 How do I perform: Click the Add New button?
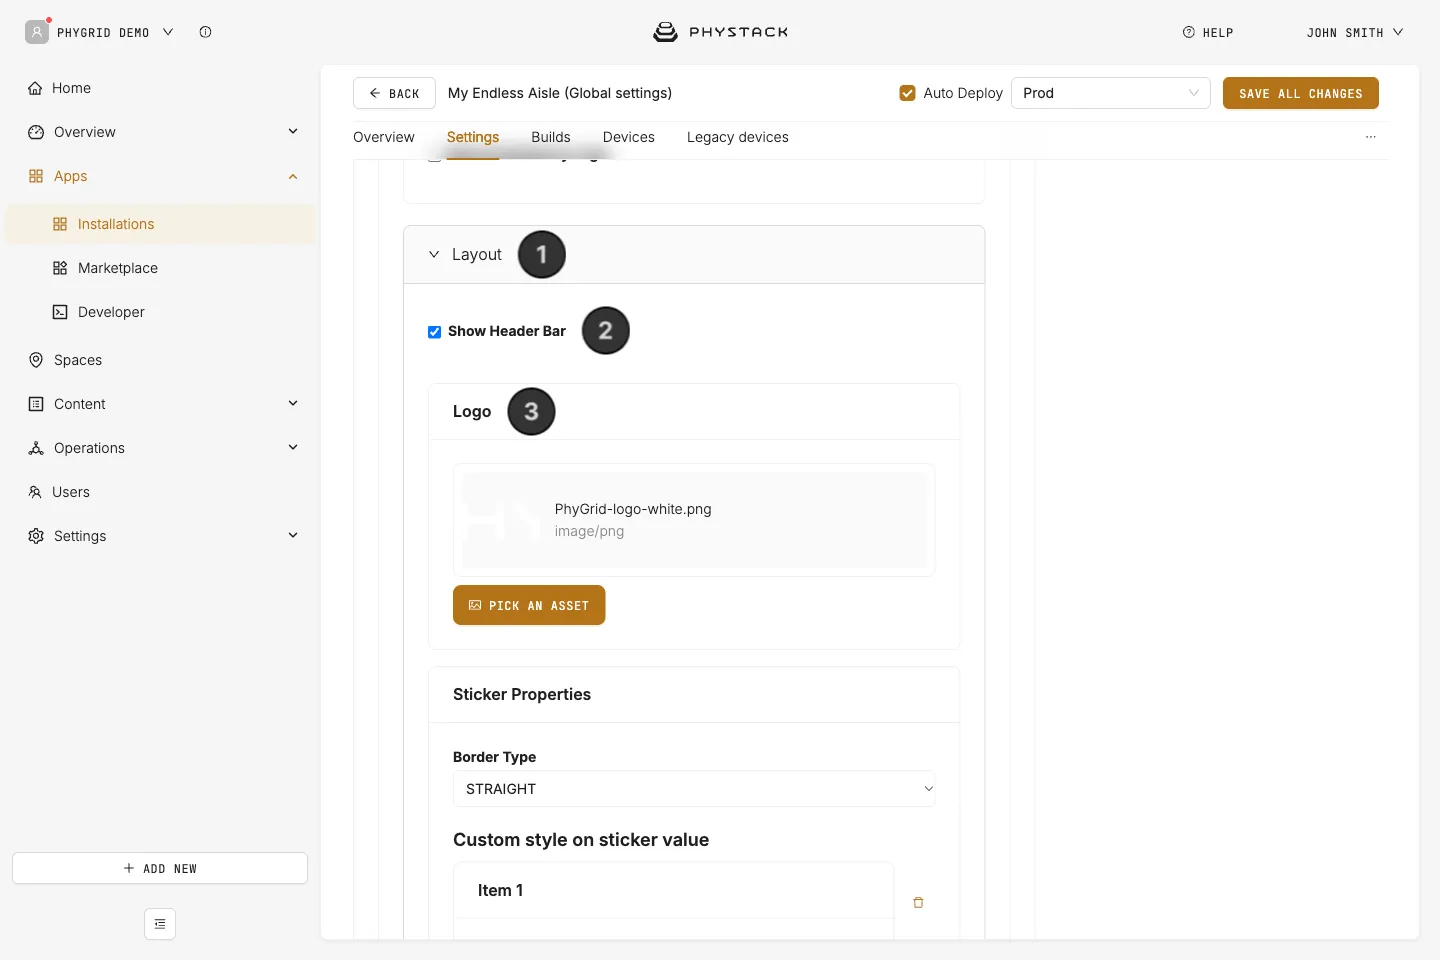coord(160,868)
